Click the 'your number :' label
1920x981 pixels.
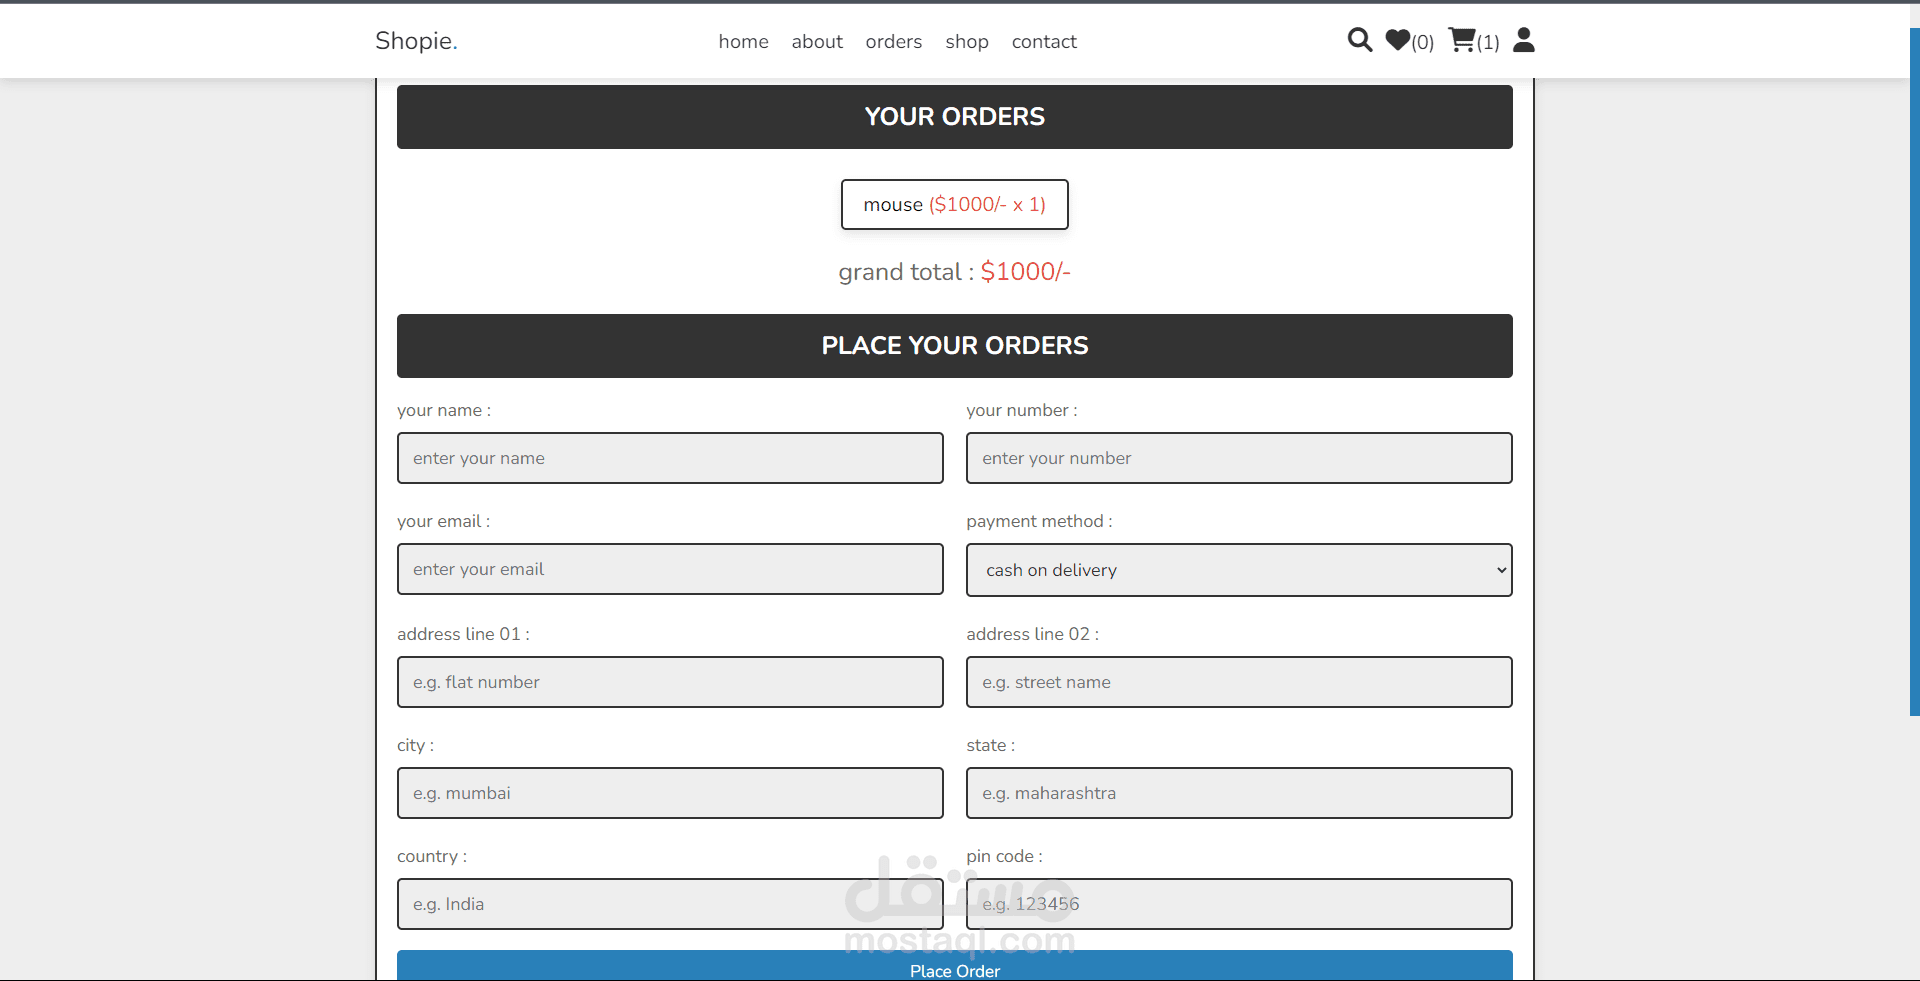click(x=1022, y=410)
